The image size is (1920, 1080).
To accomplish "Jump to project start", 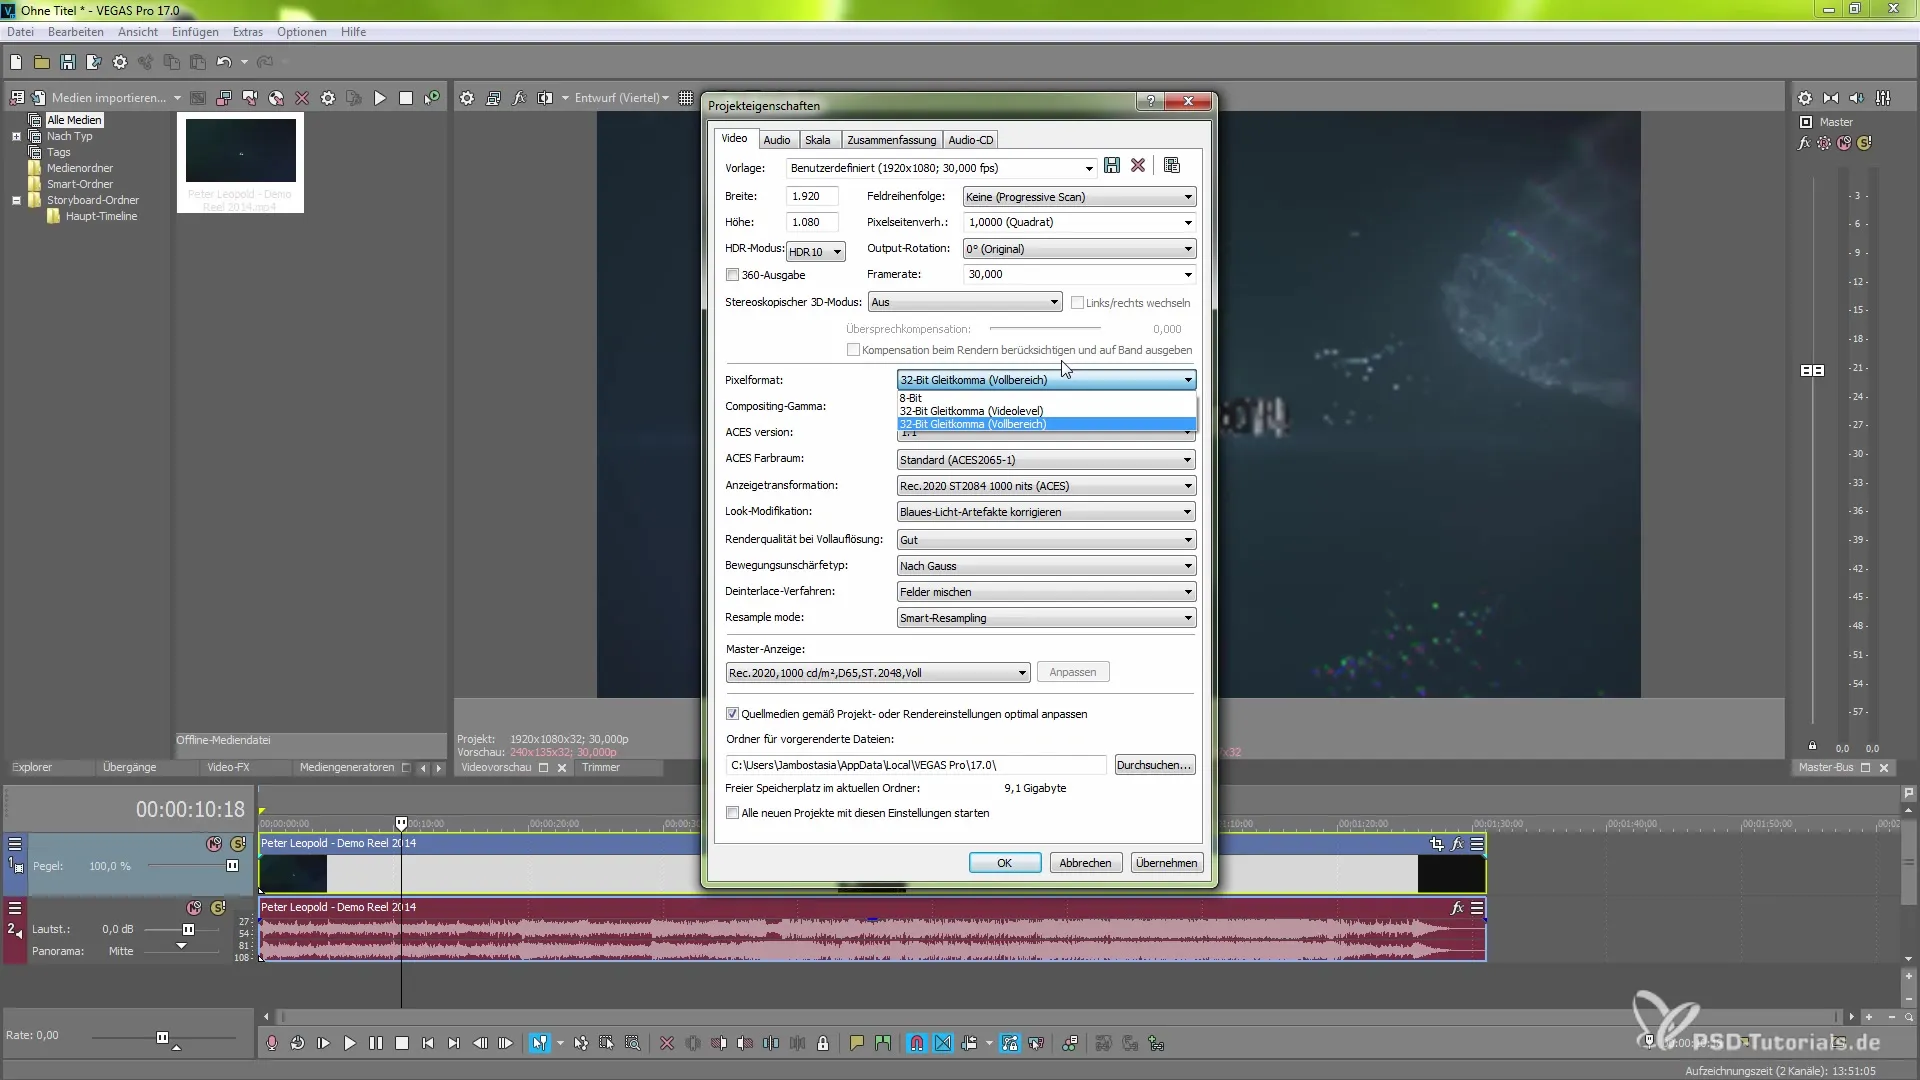I will coord(428,1043).
